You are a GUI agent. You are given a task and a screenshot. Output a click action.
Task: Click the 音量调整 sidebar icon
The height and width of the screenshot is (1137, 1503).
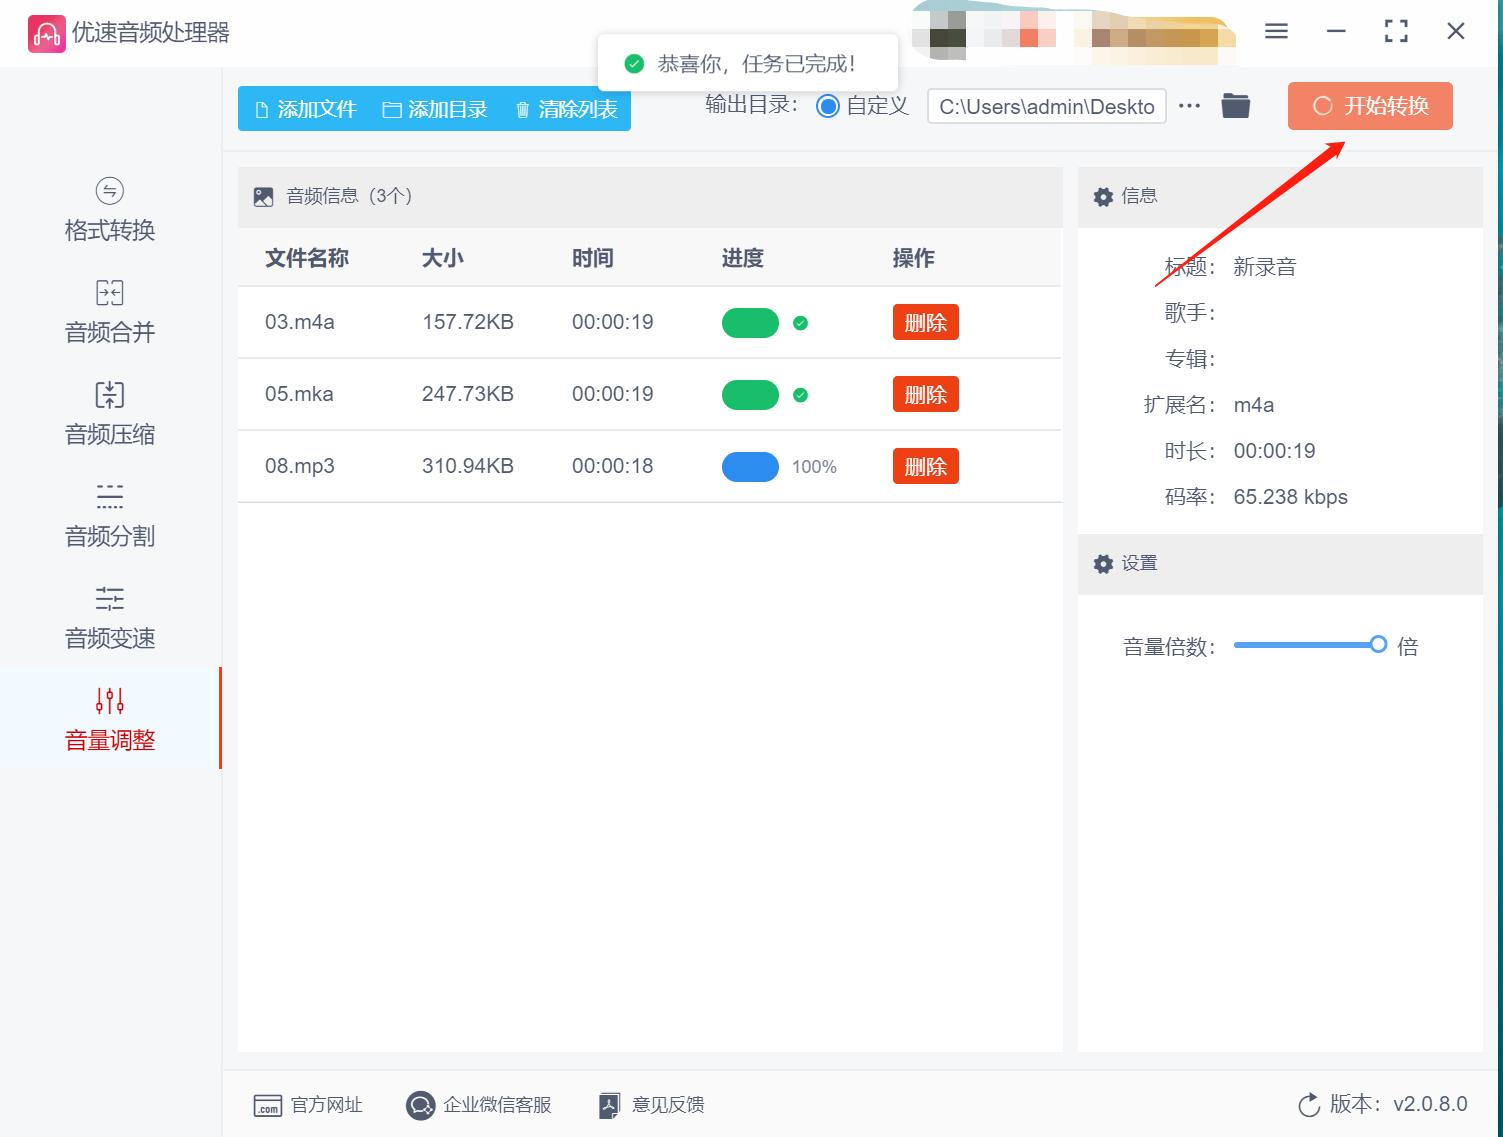pyautogui.click(x=108, y=720)
